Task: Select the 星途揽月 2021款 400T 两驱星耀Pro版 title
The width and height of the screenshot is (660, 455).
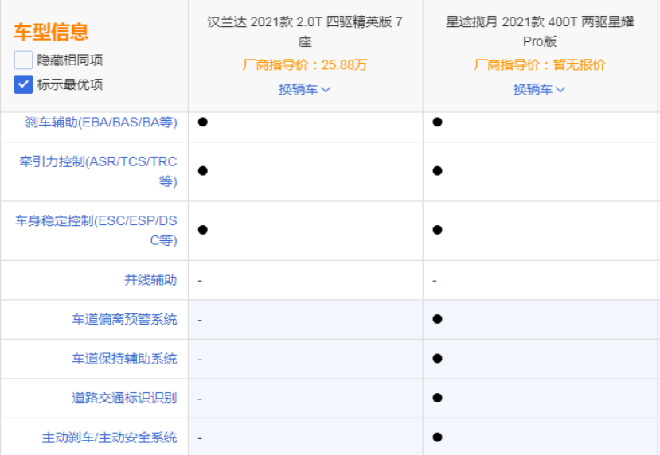Action: 540,32
